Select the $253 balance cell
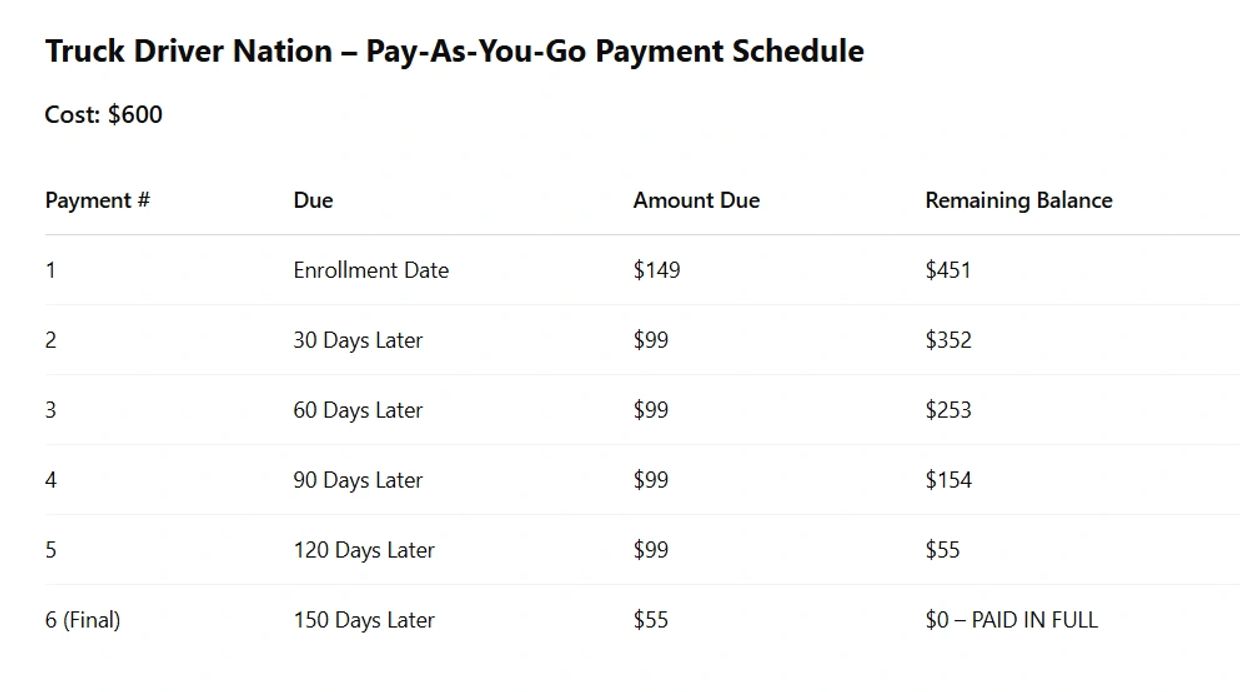This screenshot has height=692, width=1240. click(948, 410)
